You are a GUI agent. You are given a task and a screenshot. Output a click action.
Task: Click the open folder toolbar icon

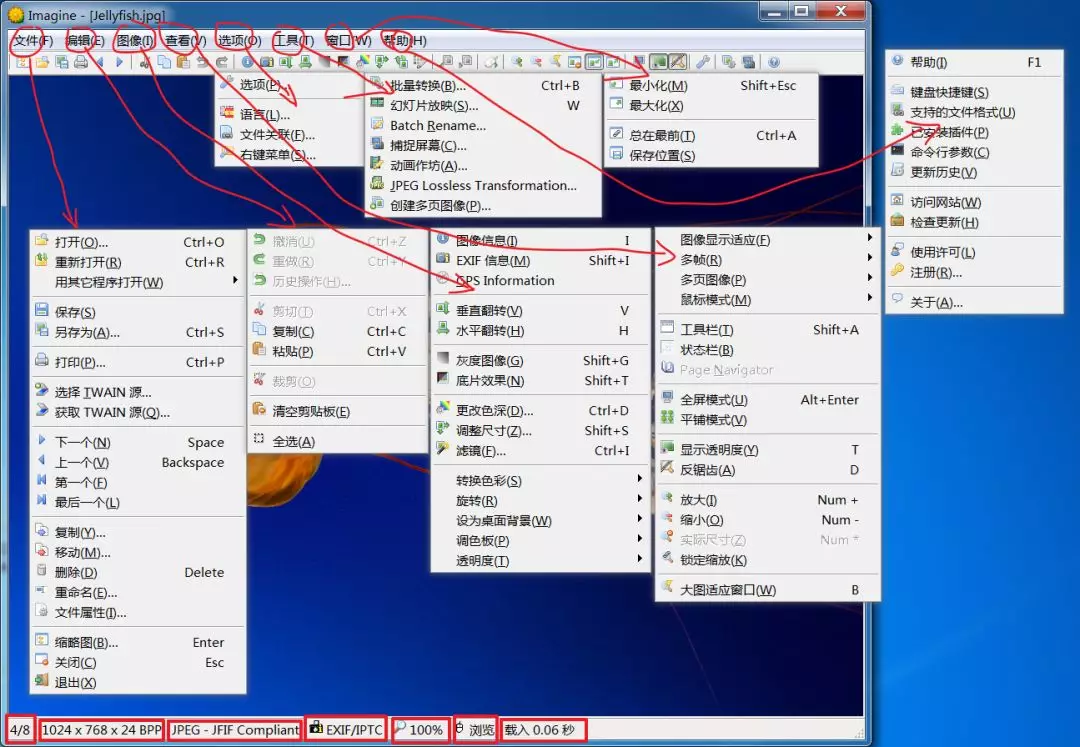(43, 63)
